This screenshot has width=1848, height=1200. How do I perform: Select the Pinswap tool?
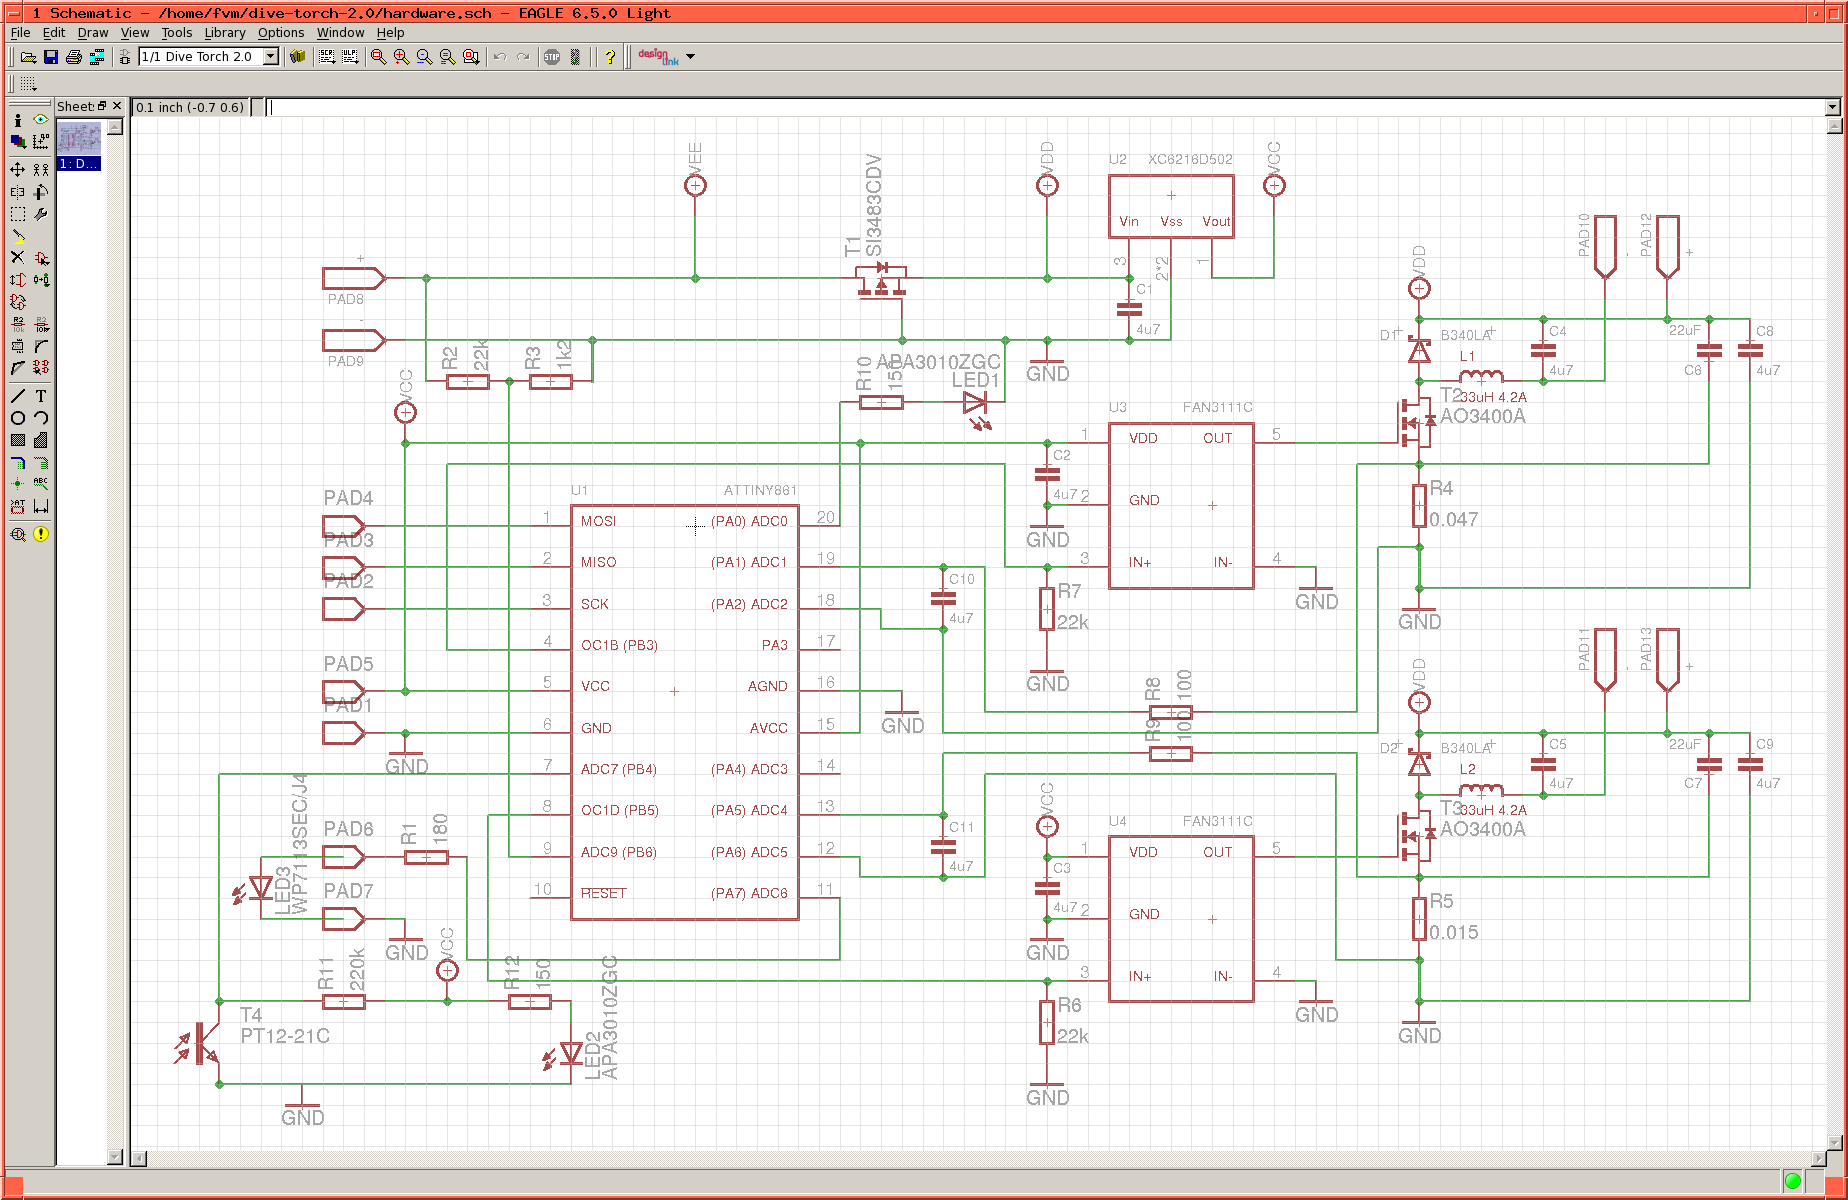pyautogui.click(x=18, y=280)
